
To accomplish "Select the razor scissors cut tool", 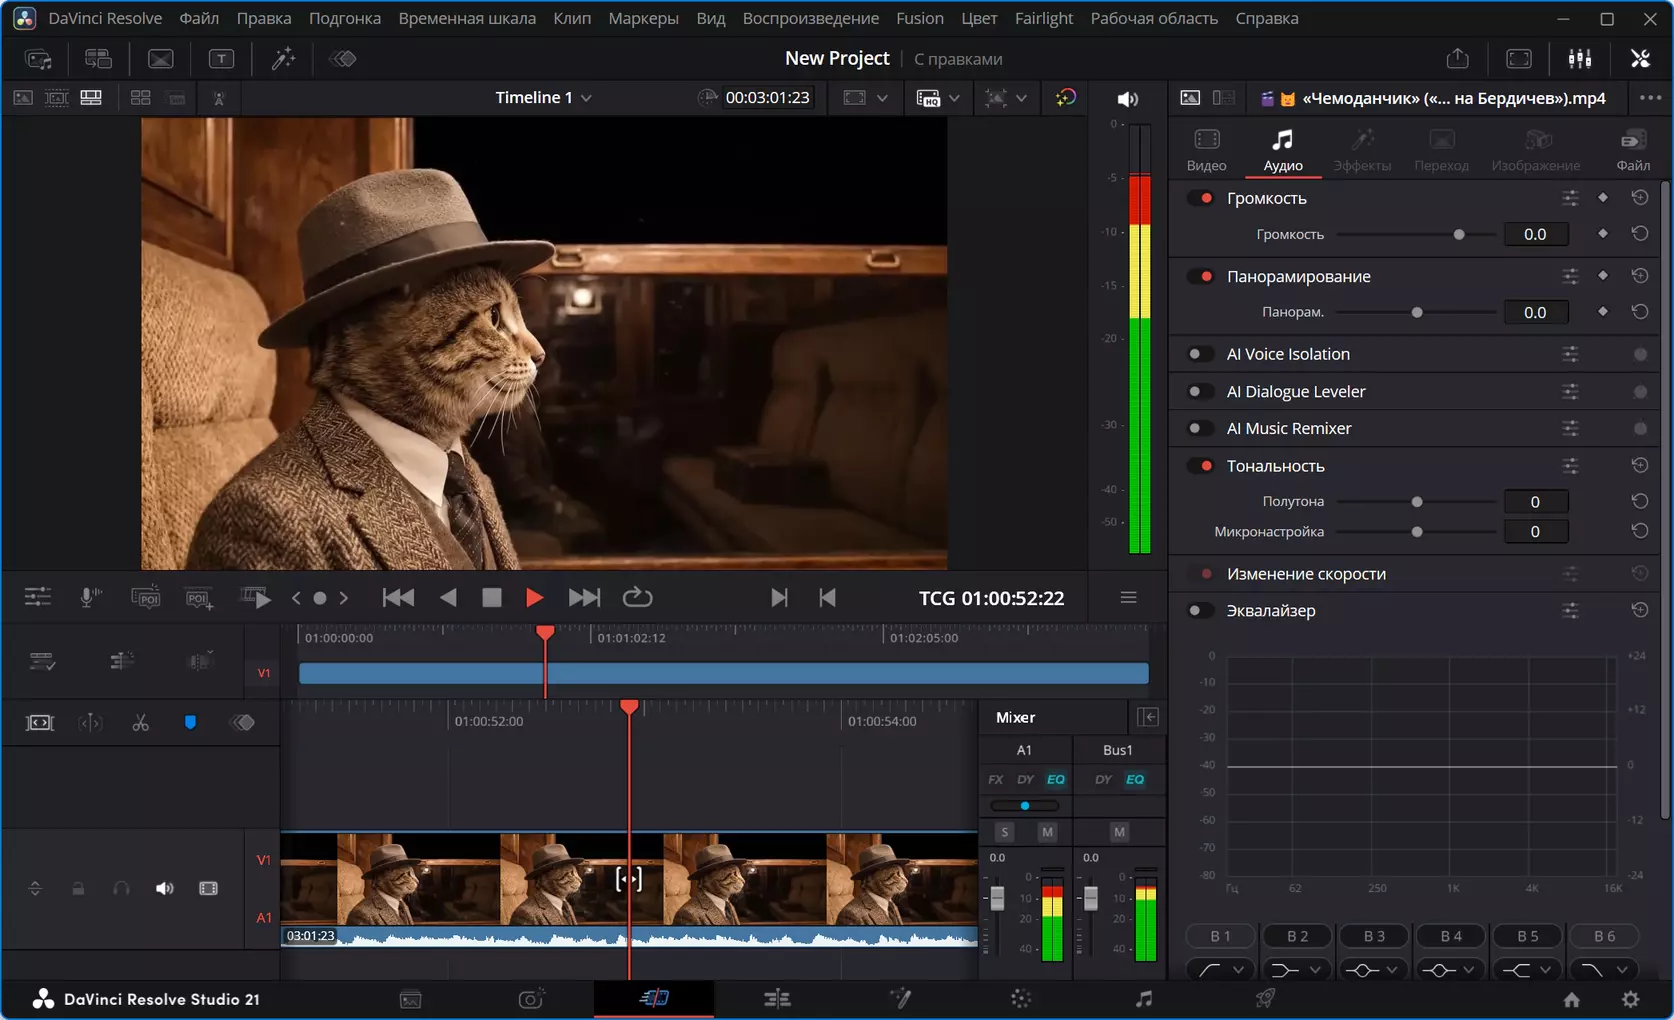I will tap(141, 723).
